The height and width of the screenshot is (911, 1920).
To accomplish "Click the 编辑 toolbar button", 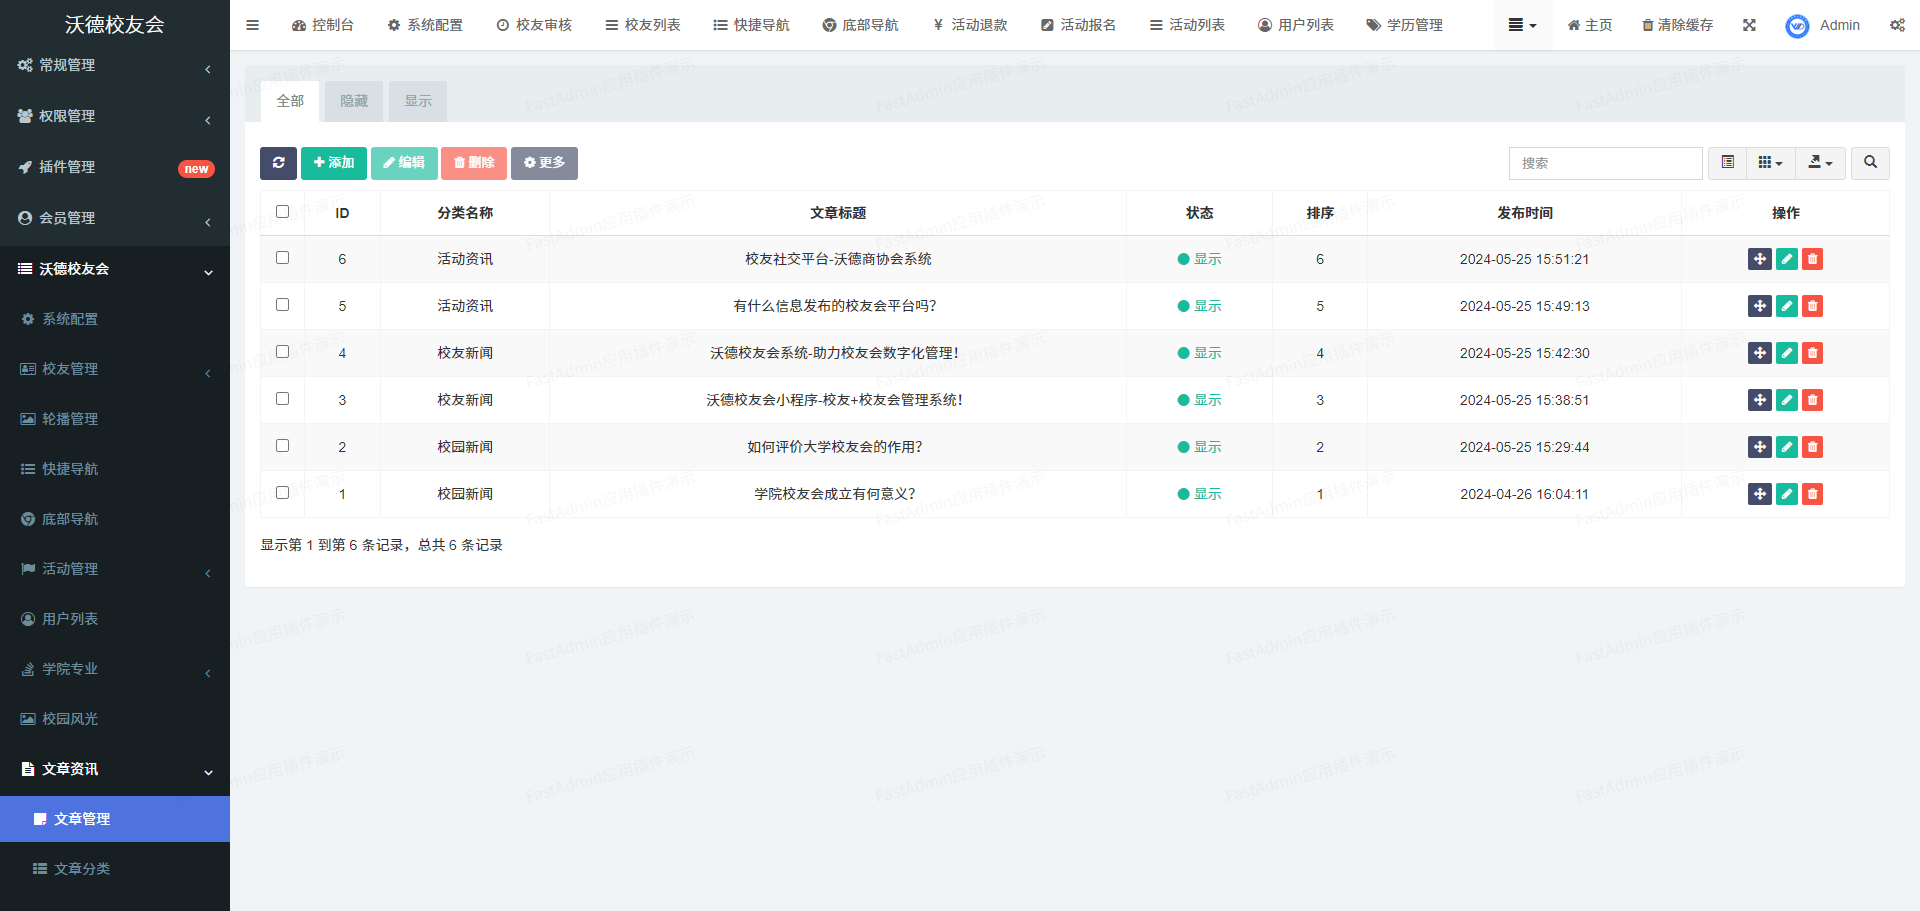I will click(404, 163).
